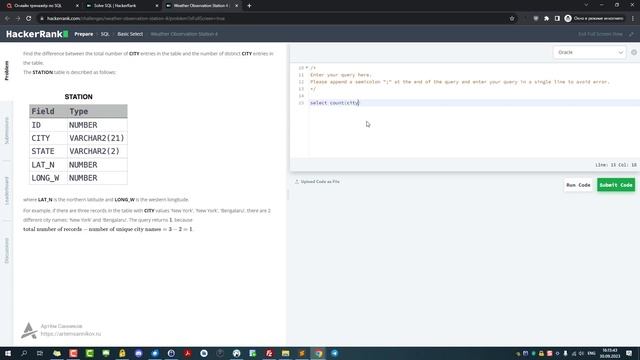
Task: Close the Solve SQL browser tab
Action: [157, 6]
